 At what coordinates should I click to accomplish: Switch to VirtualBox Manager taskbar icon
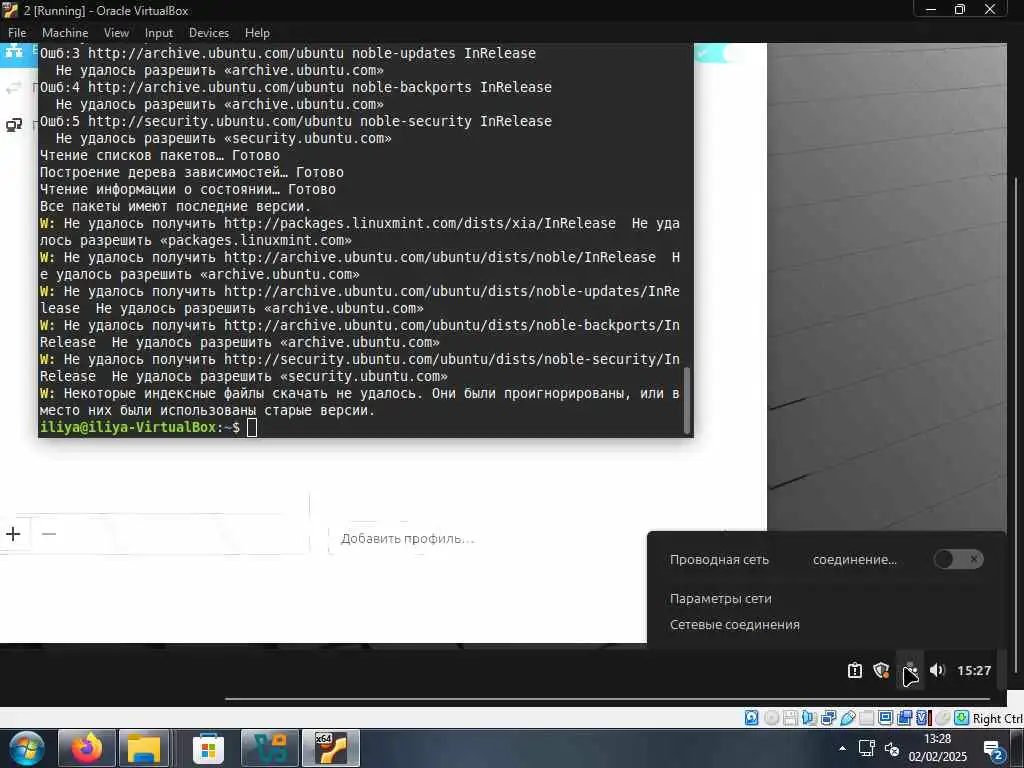click(270, 748)
